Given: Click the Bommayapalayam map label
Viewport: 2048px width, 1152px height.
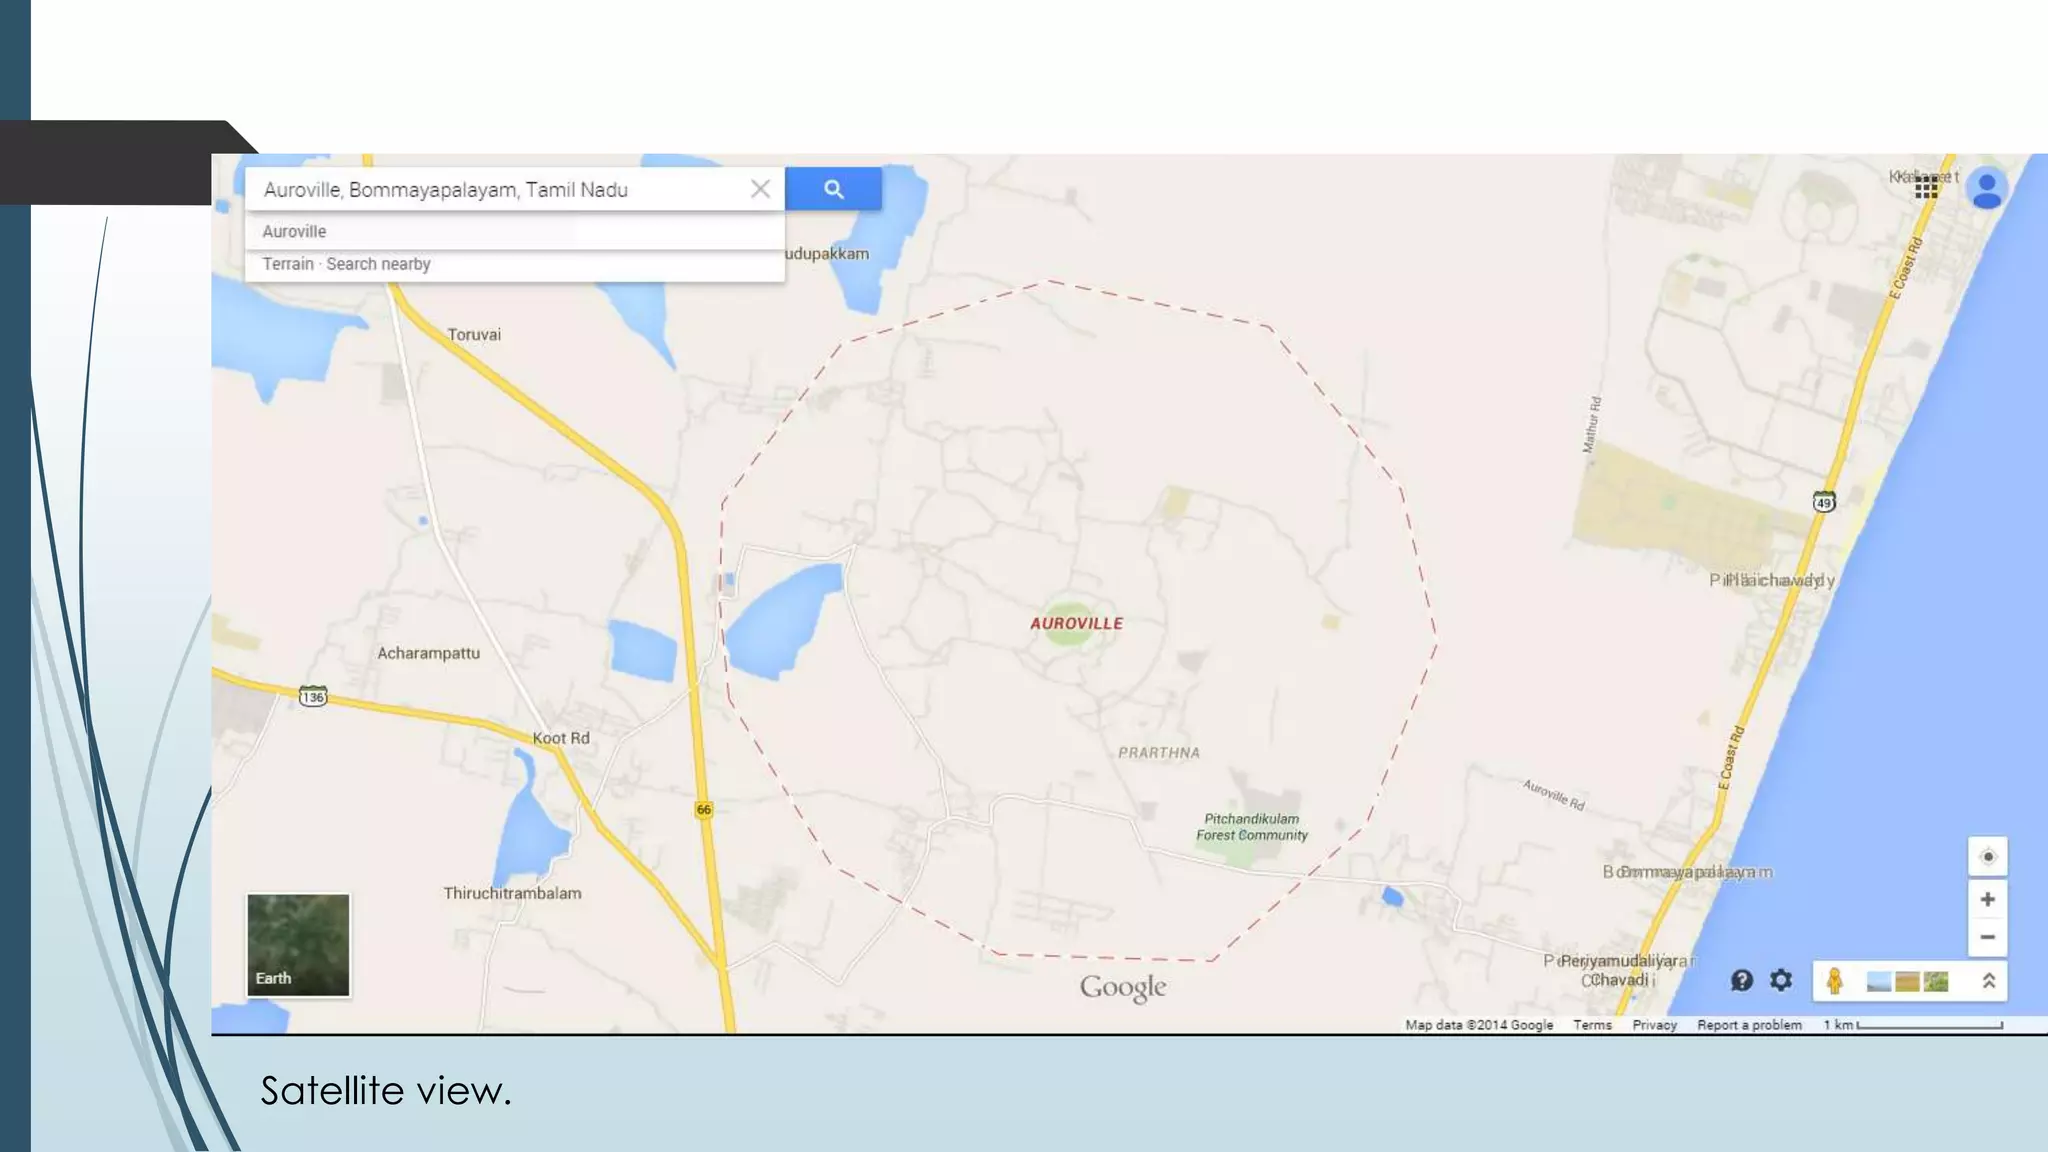Looking at the screenshot, I should point(1688,872).
